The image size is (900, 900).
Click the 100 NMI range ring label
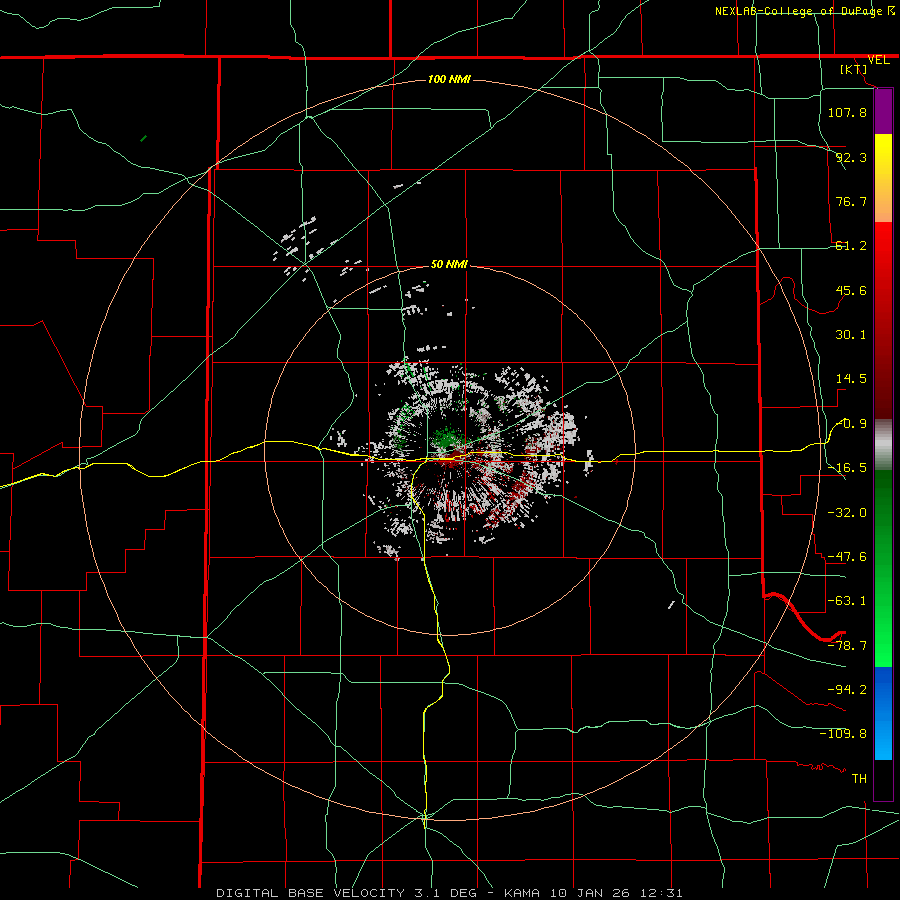tap(449, 79)
